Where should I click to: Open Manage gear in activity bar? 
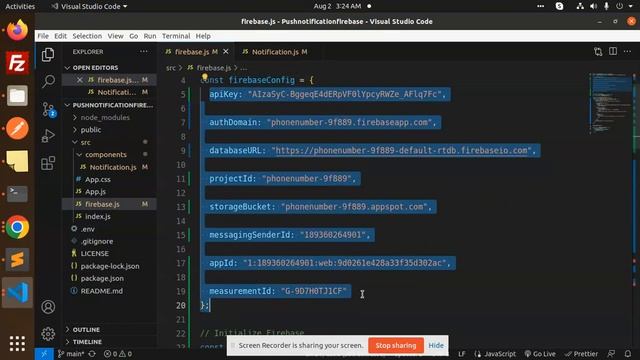click(48, 334)
